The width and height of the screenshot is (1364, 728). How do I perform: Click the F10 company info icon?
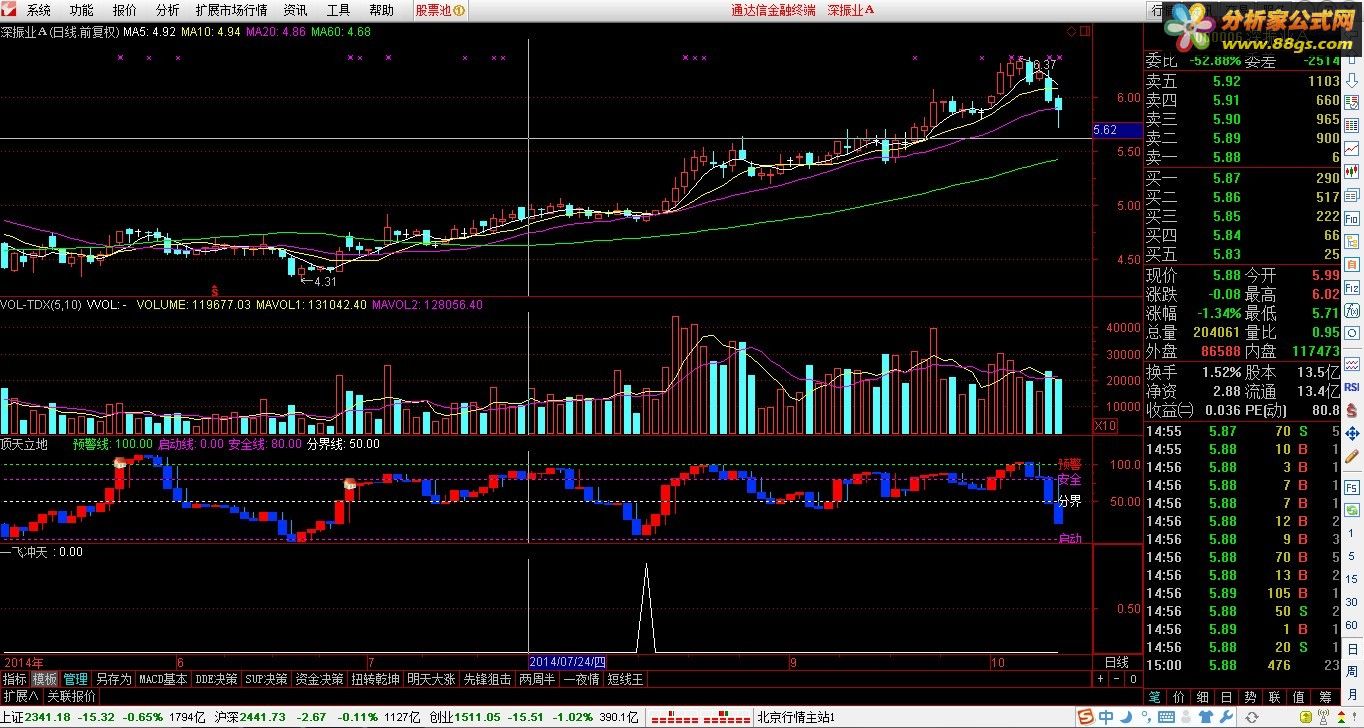click(1352, 218)
